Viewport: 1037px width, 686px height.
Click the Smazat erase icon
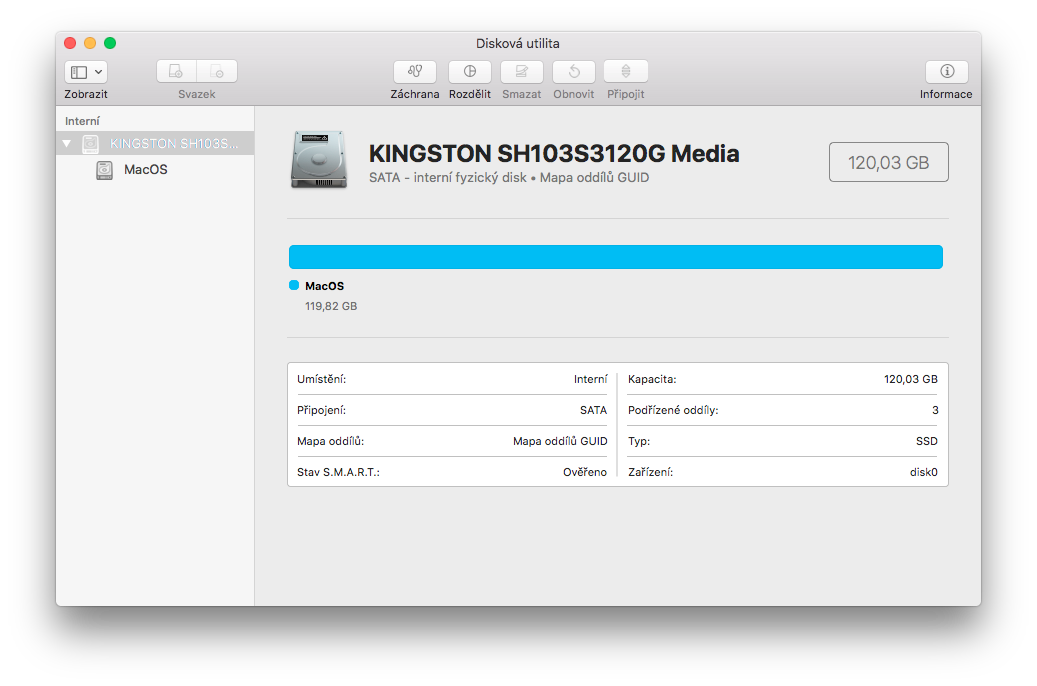[522, 71]
